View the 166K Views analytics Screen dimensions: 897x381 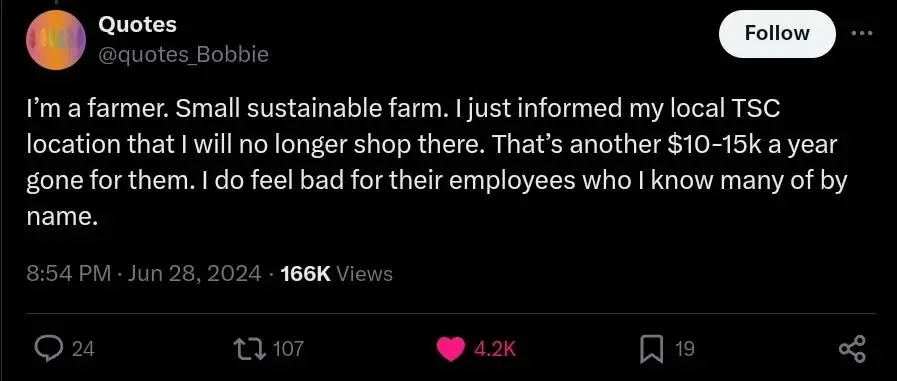point(337,273)
